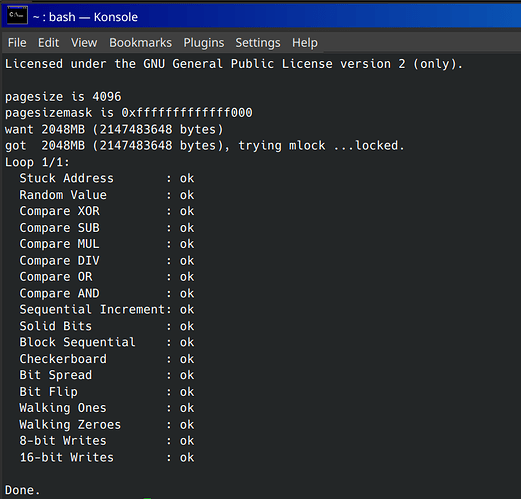Click the 'pagesizemask' hex value line

tap(129, 113)
